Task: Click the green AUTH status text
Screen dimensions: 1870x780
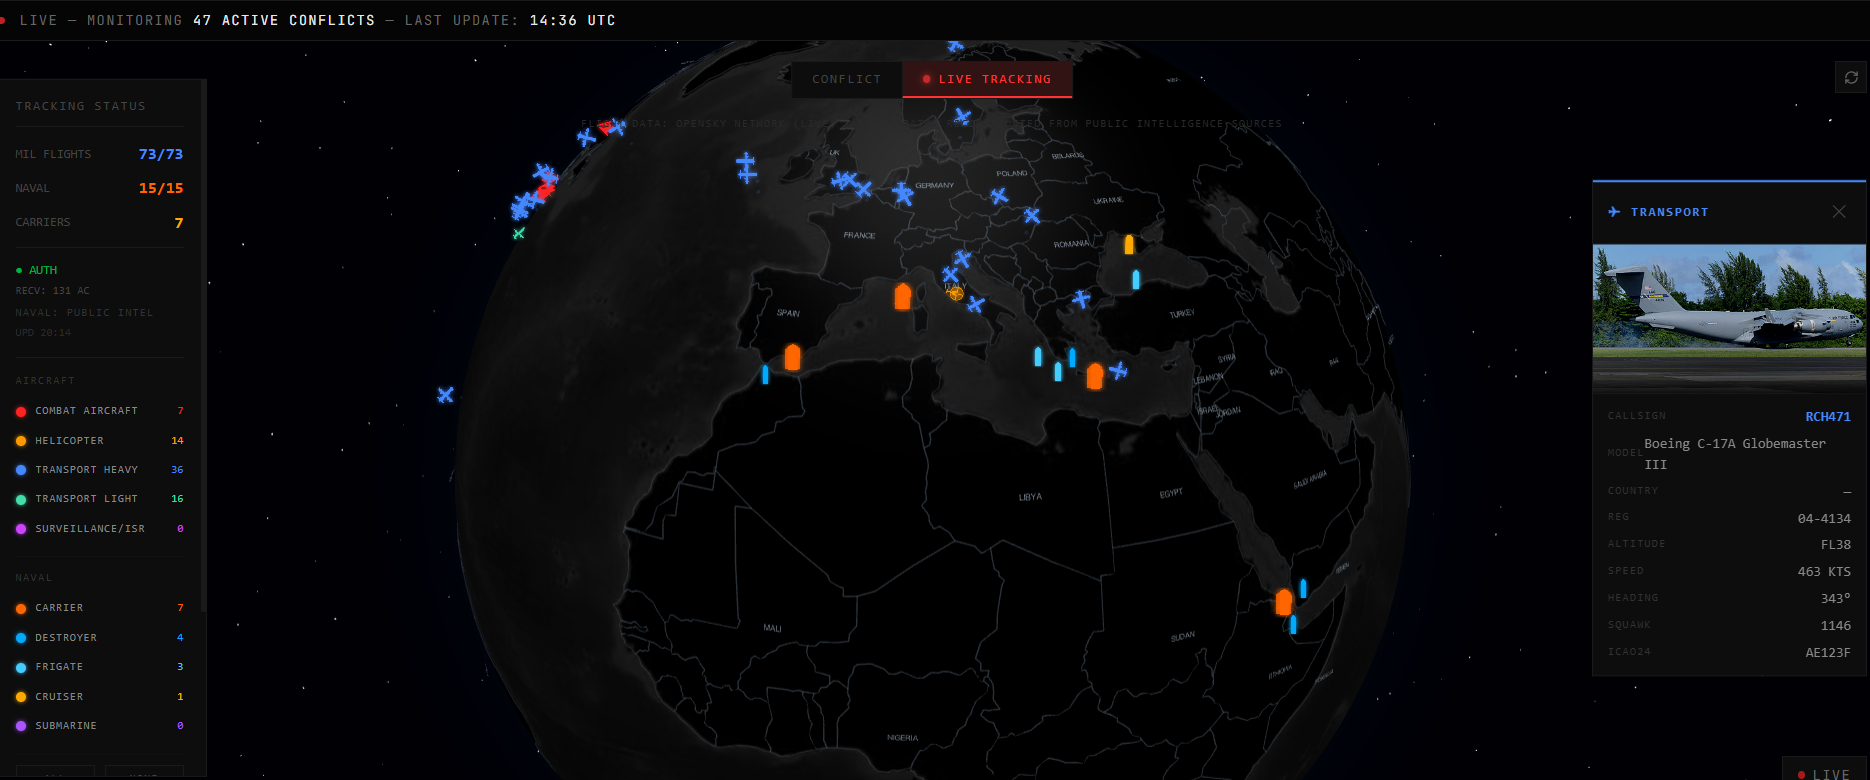Action: (x=43, y=270)
